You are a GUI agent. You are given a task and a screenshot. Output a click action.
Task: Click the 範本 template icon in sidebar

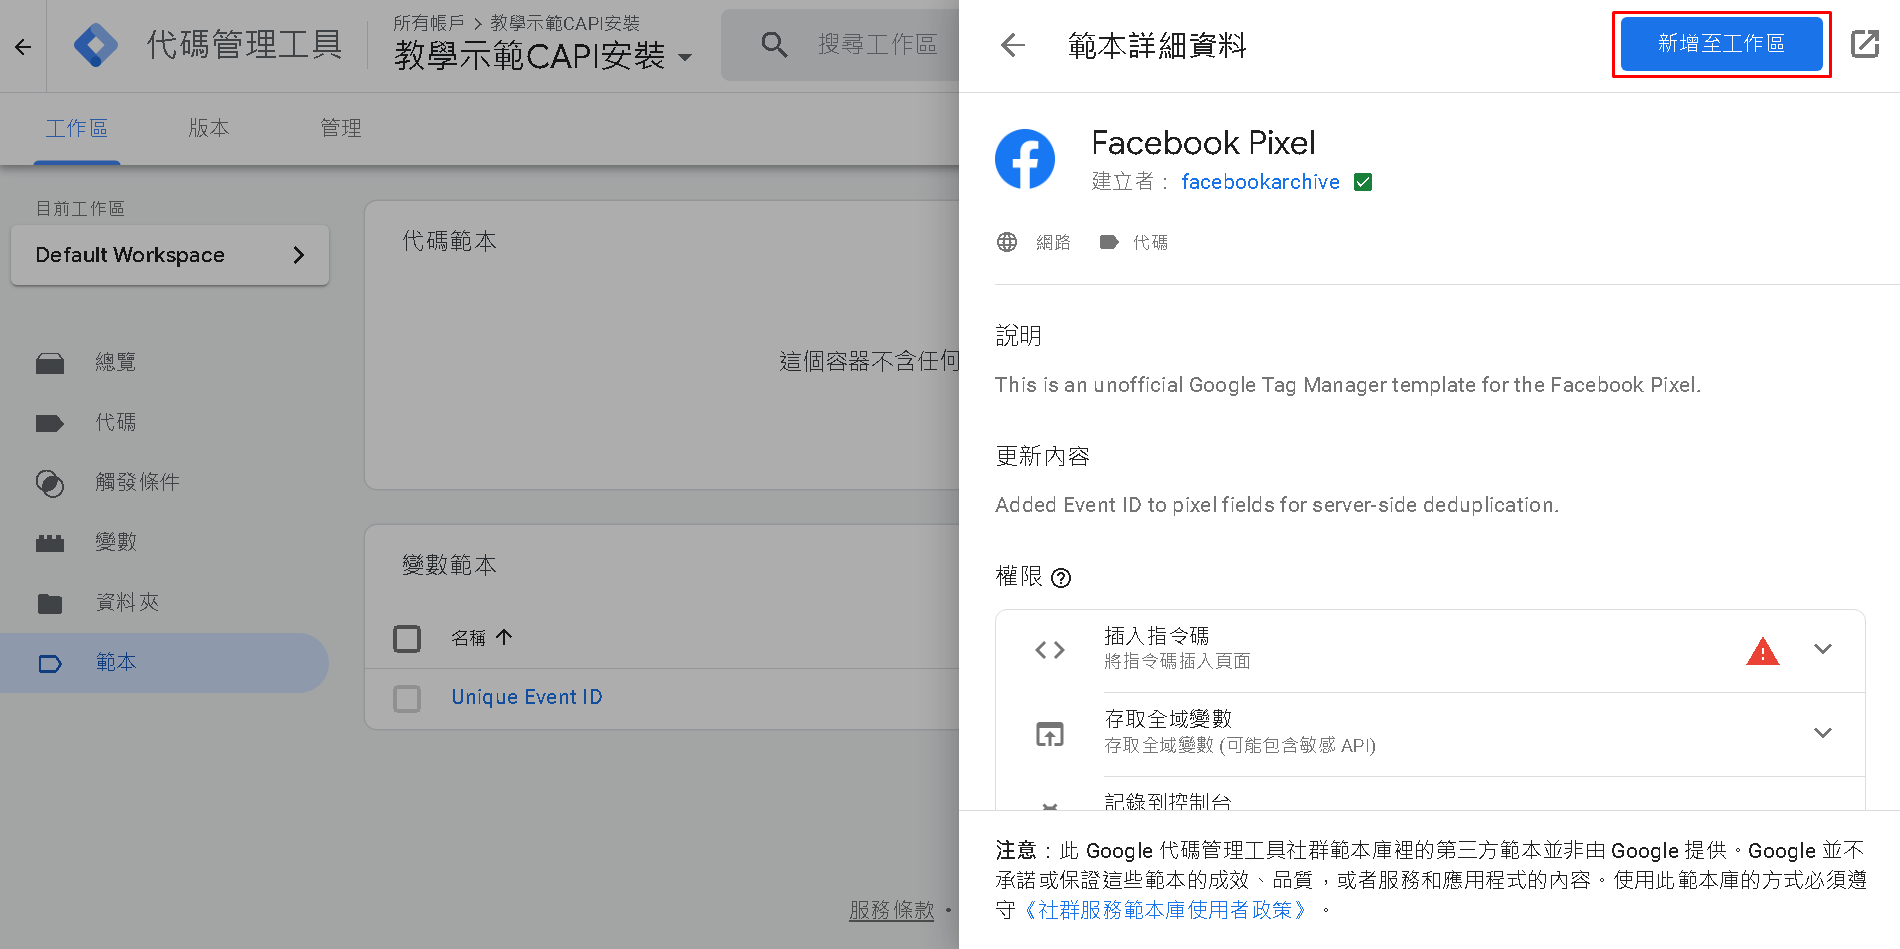[50, 663]
